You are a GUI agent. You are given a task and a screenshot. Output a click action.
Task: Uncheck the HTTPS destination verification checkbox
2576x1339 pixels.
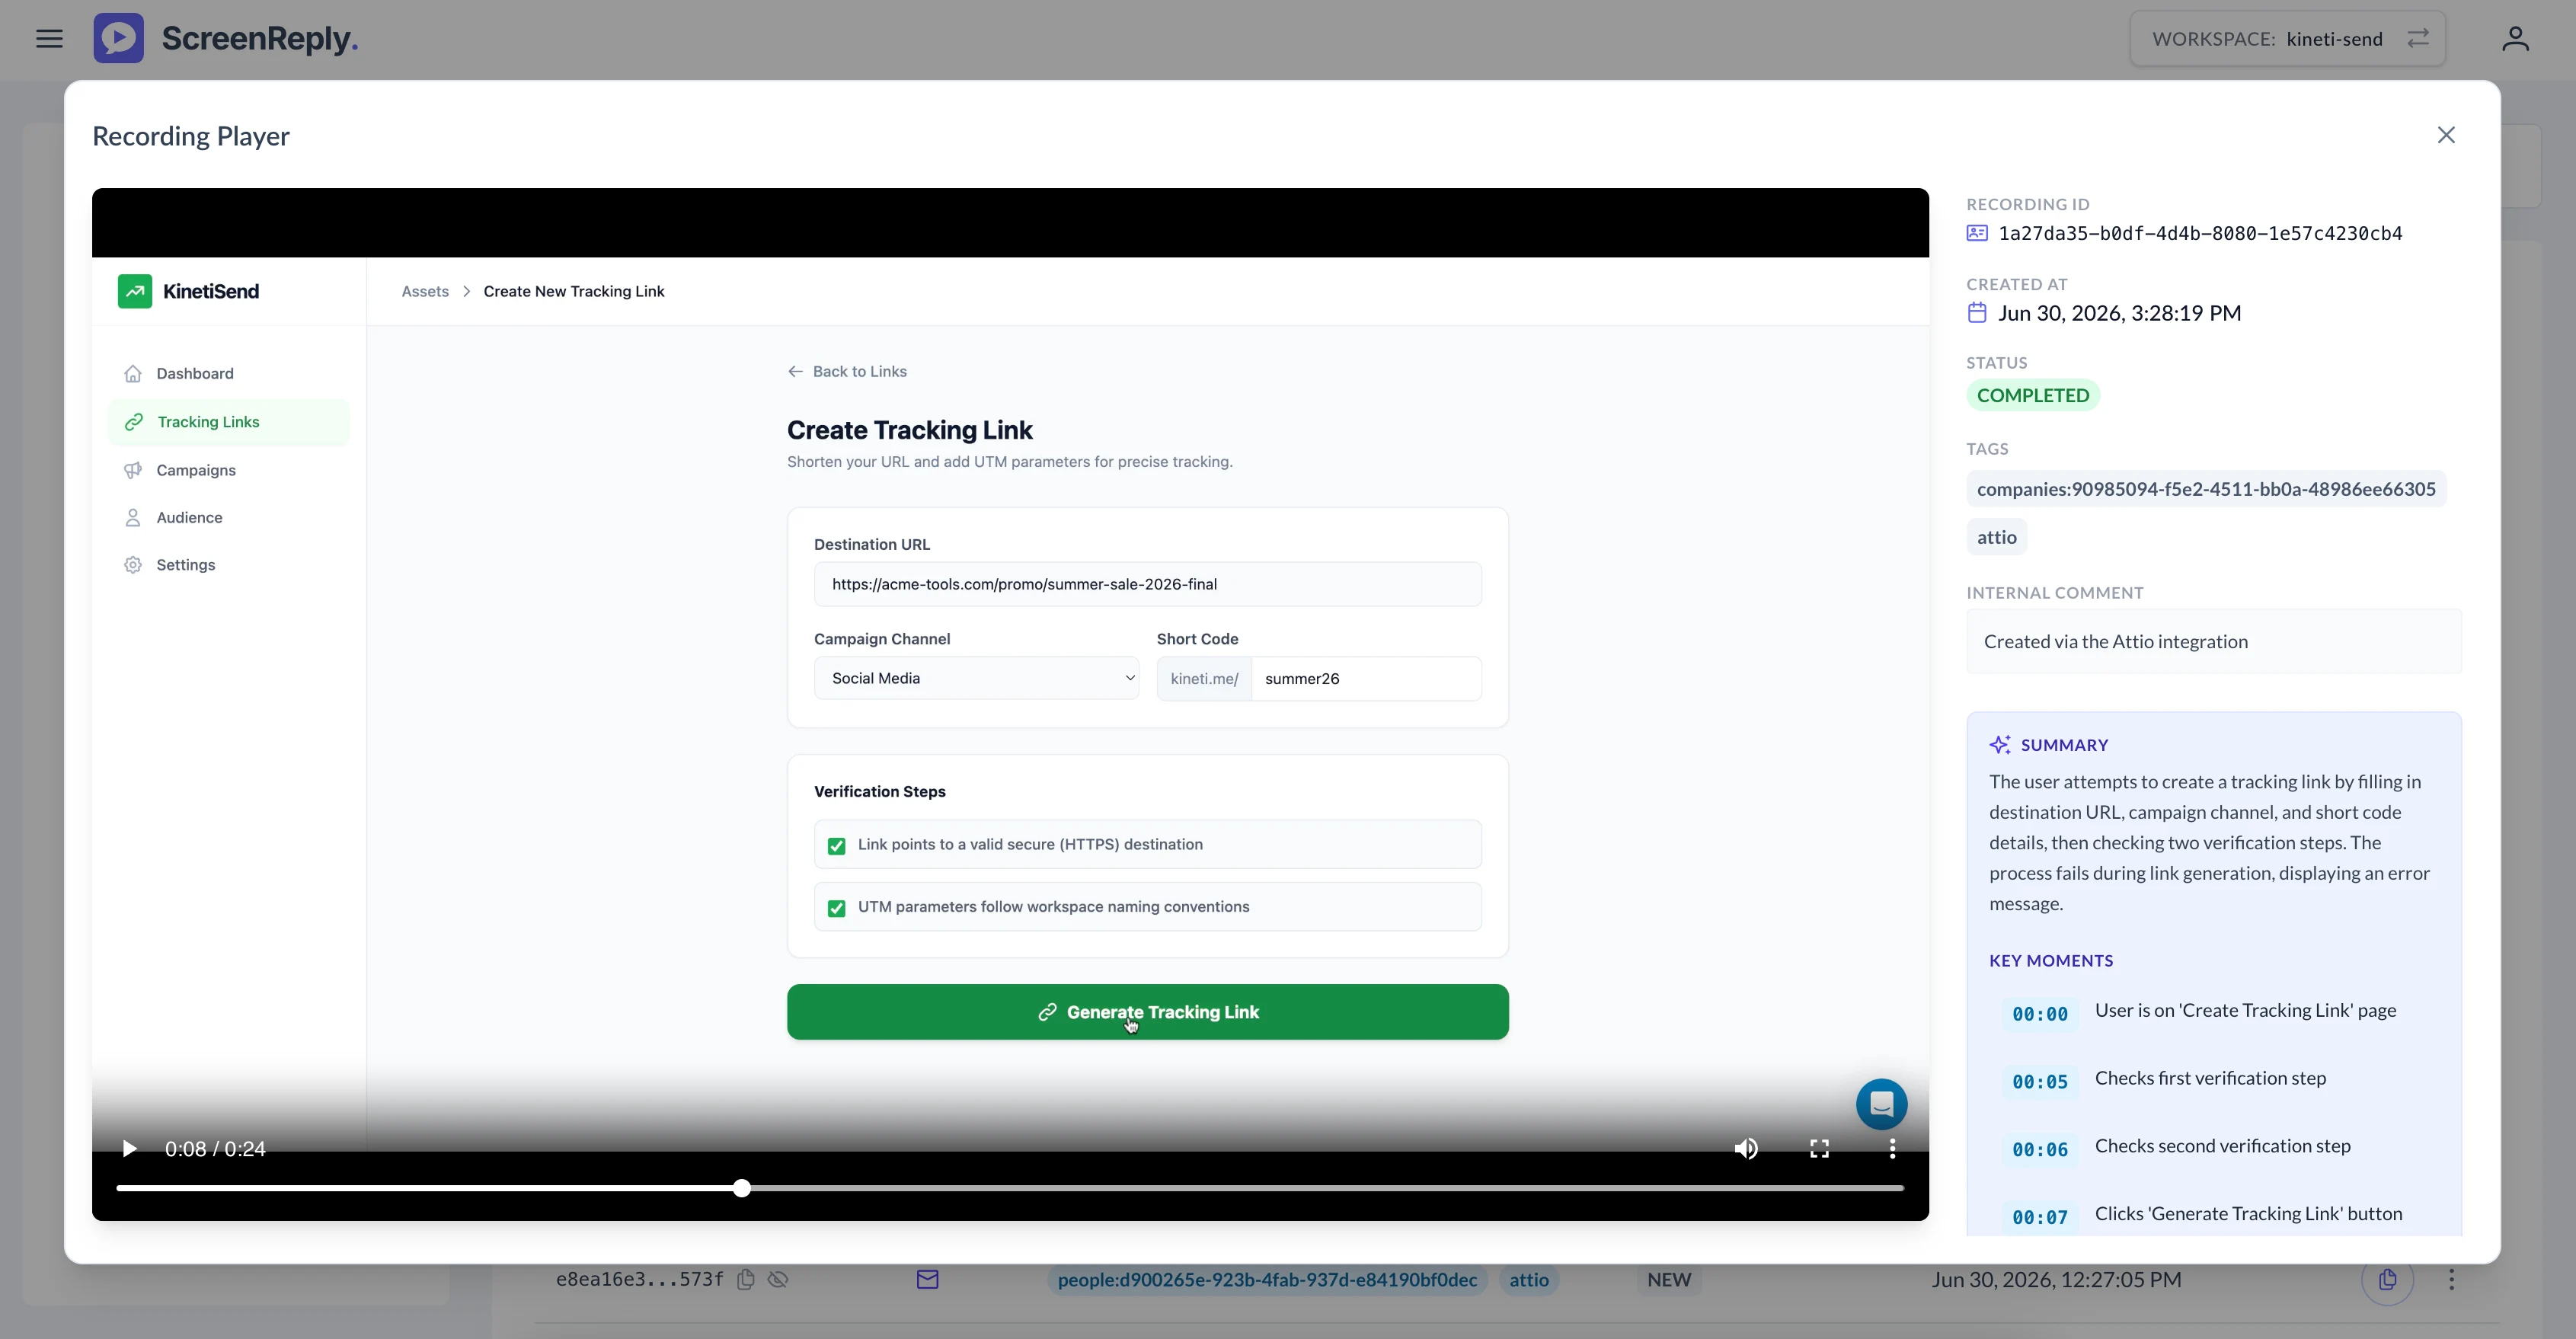click(x=836, y=846)
